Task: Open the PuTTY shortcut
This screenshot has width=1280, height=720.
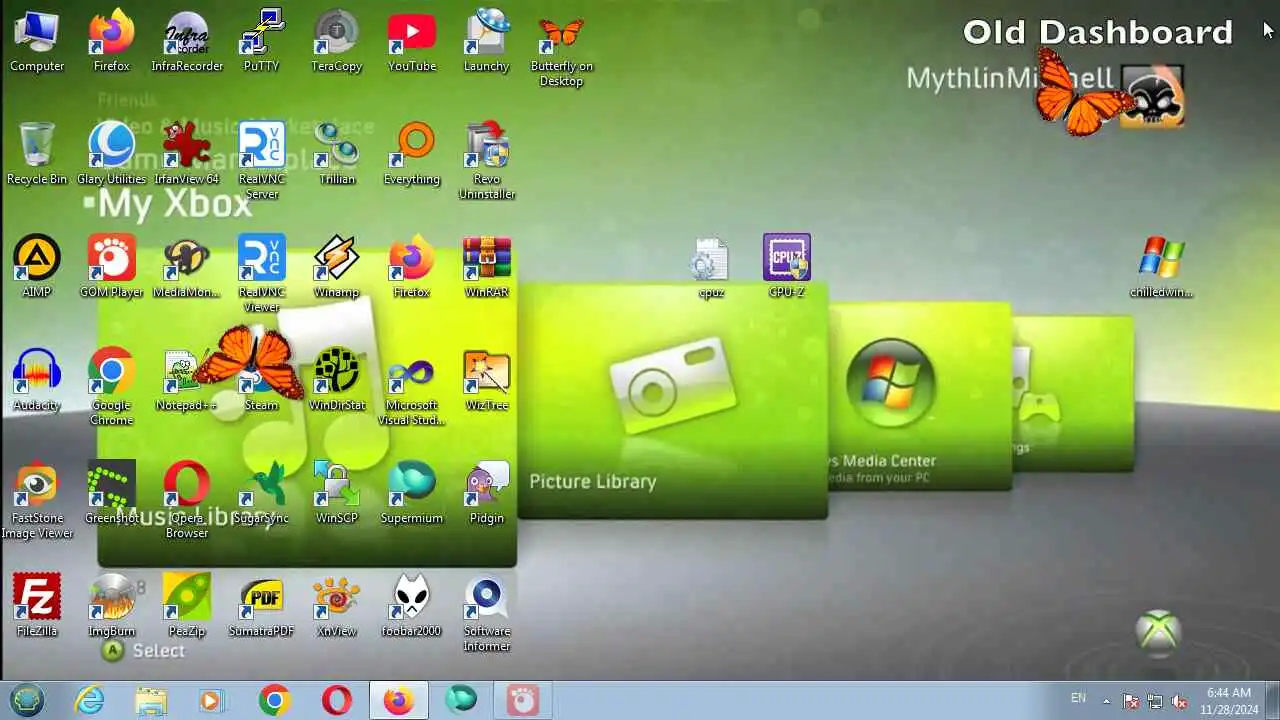Action: [x=262, y=41]
